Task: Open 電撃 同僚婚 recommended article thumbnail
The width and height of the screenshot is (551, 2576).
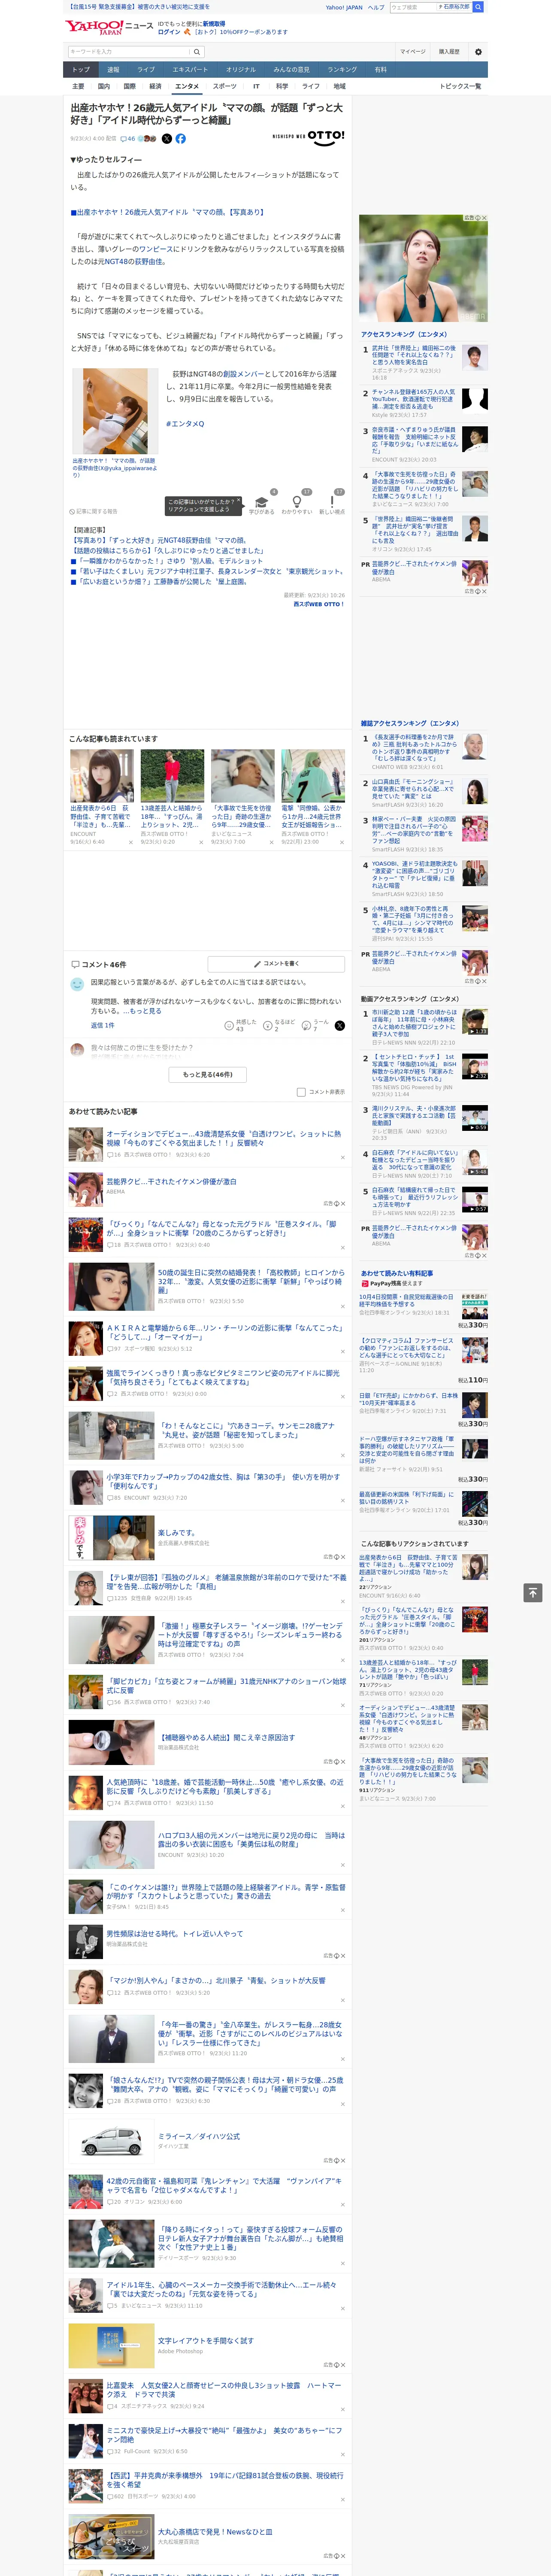Action: click(x=313, y=775)
